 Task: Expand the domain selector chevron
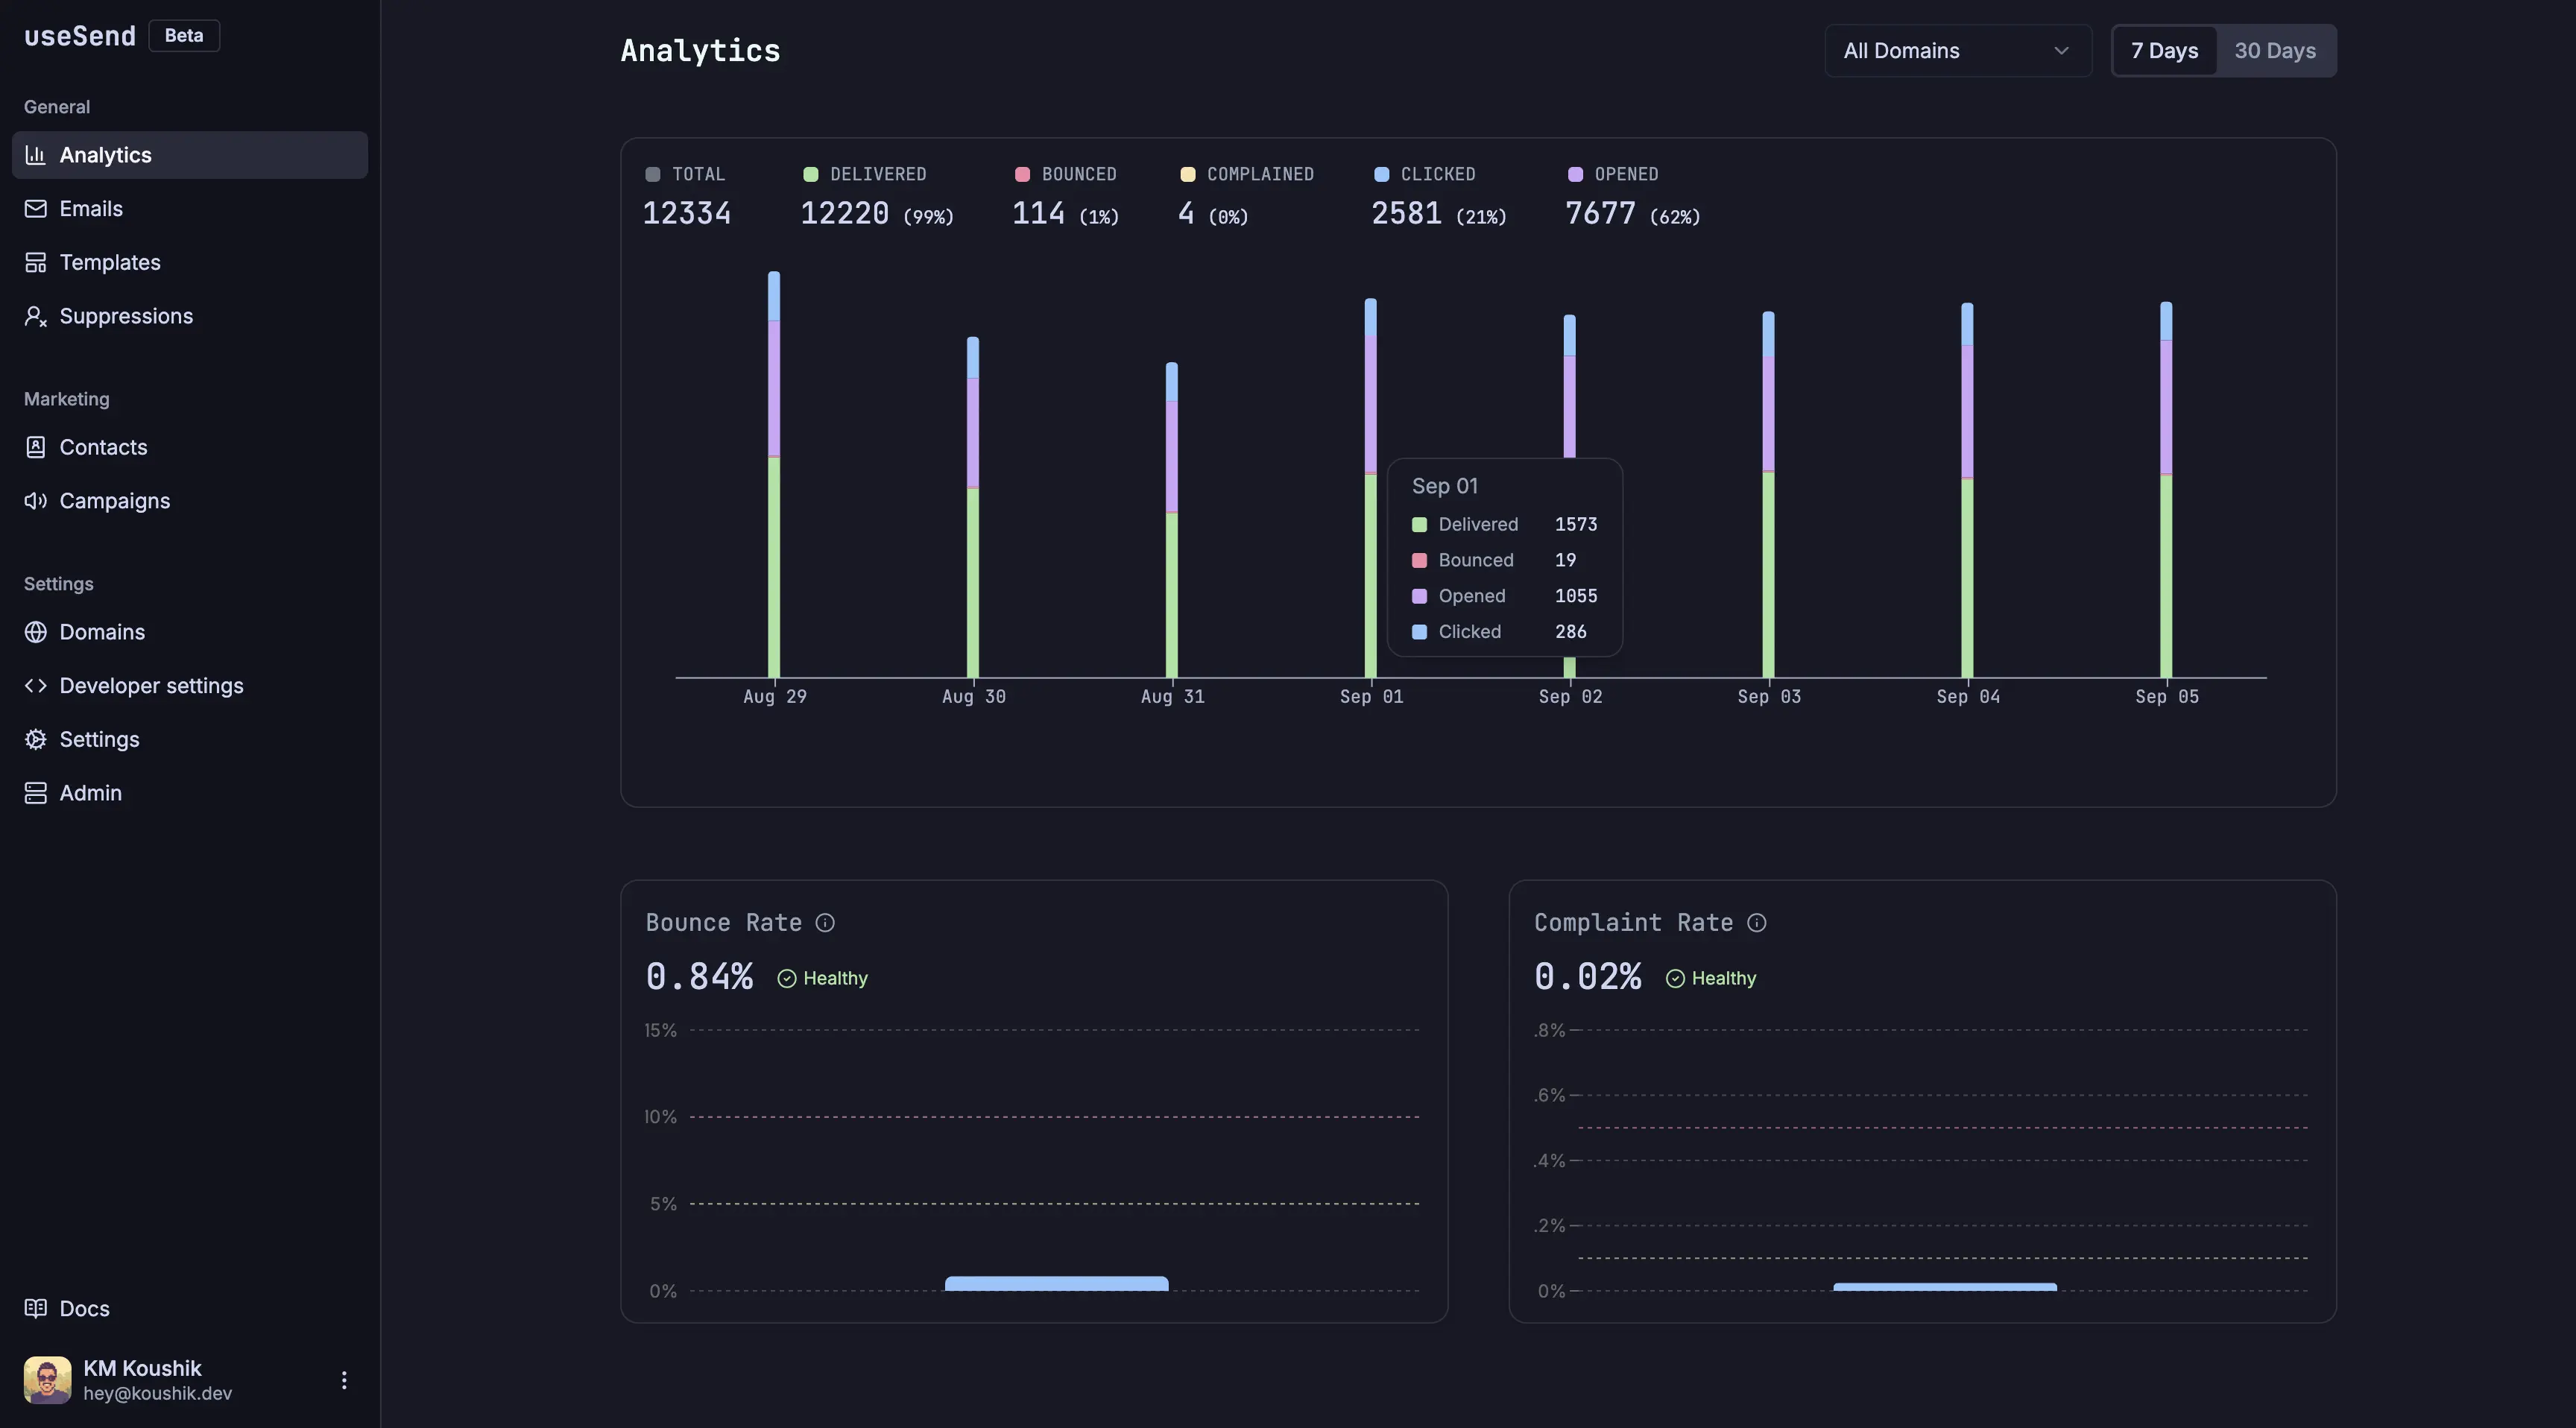coord(2060,50)
